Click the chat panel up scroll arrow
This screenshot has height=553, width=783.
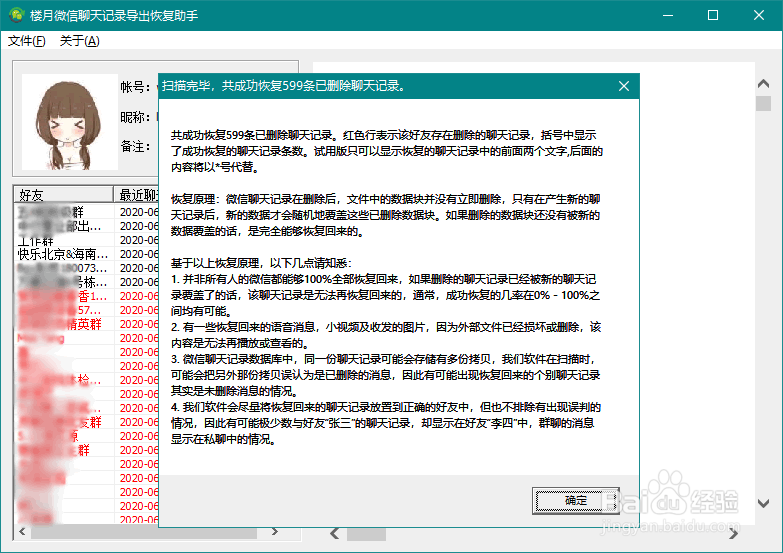pos(763,84)
